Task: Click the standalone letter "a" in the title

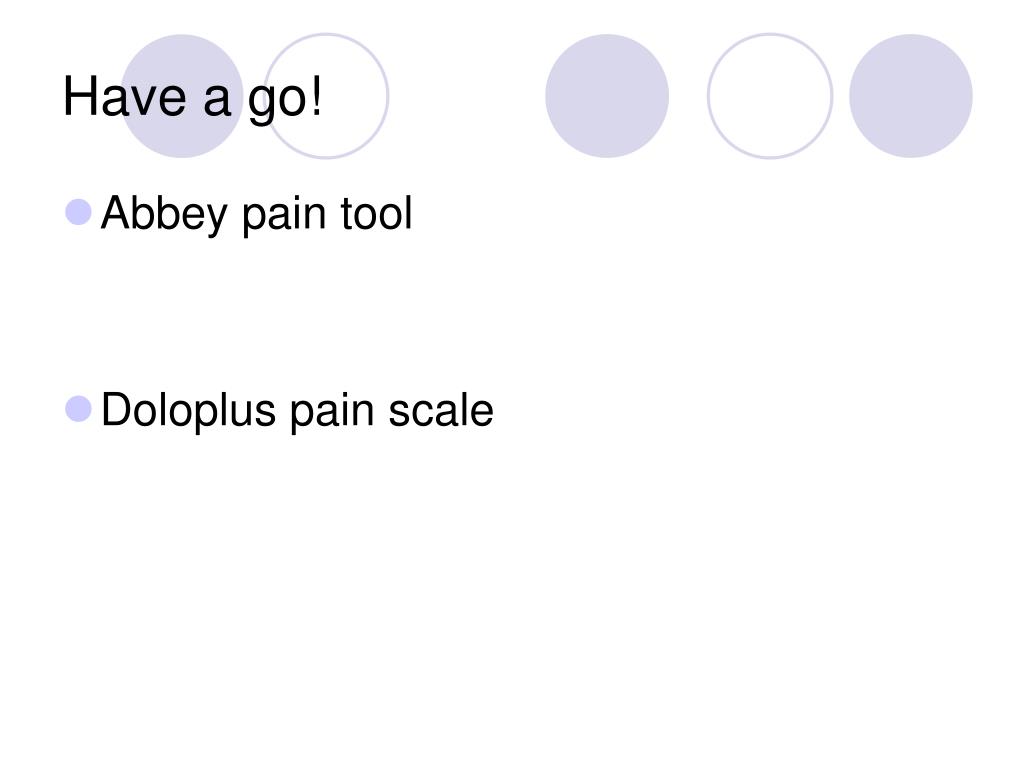Action: pos(217,101)
